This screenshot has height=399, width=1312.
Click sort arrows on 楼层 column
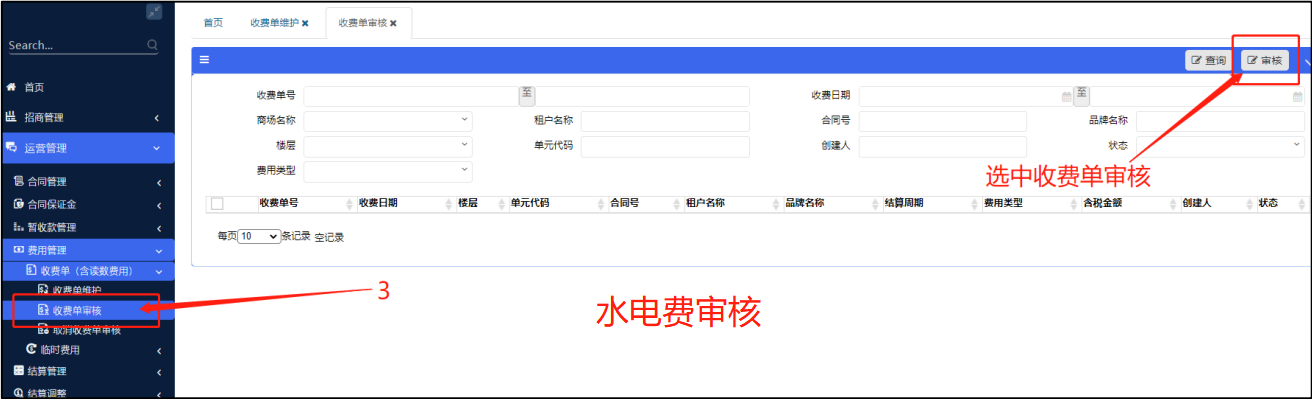coord(500,203)
